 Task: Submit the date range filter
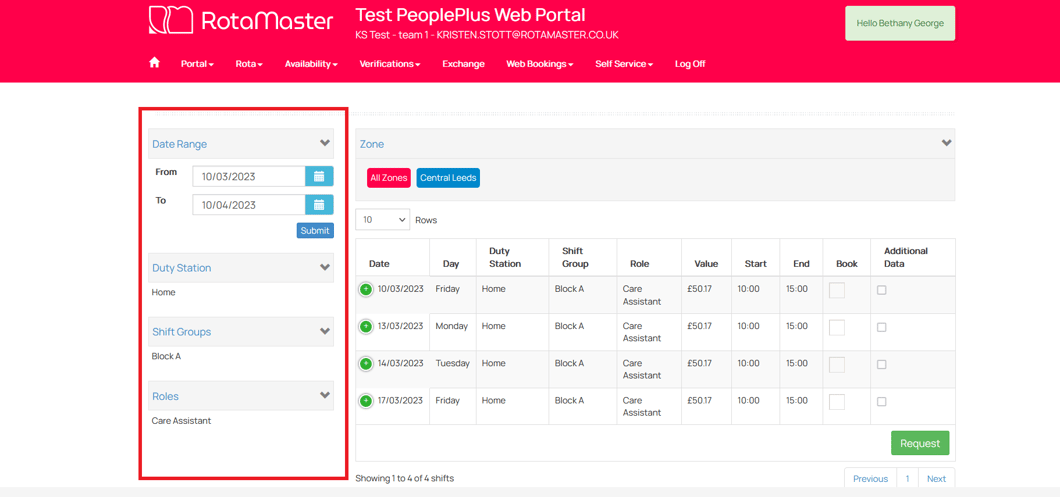click(314, 230)
